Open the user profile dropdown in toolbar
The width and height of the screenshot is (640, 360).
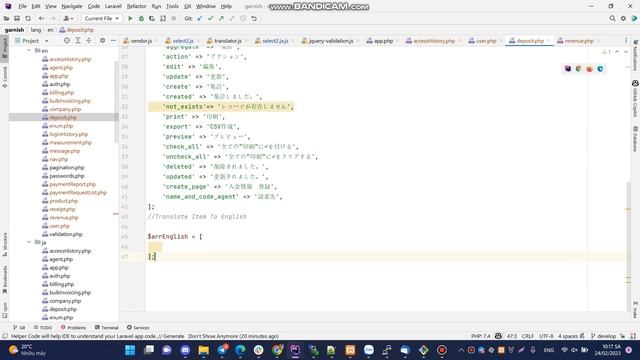[x=68, y=18]
